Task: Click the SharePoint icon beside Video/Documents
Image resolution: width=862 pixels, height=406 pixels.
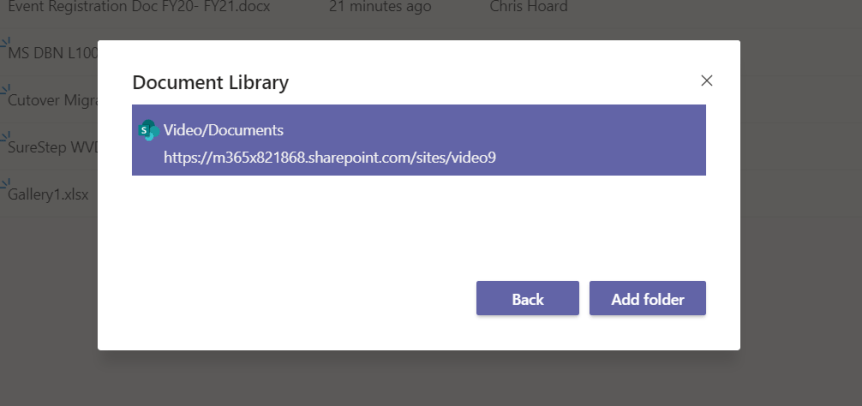Action: [149, 130]
